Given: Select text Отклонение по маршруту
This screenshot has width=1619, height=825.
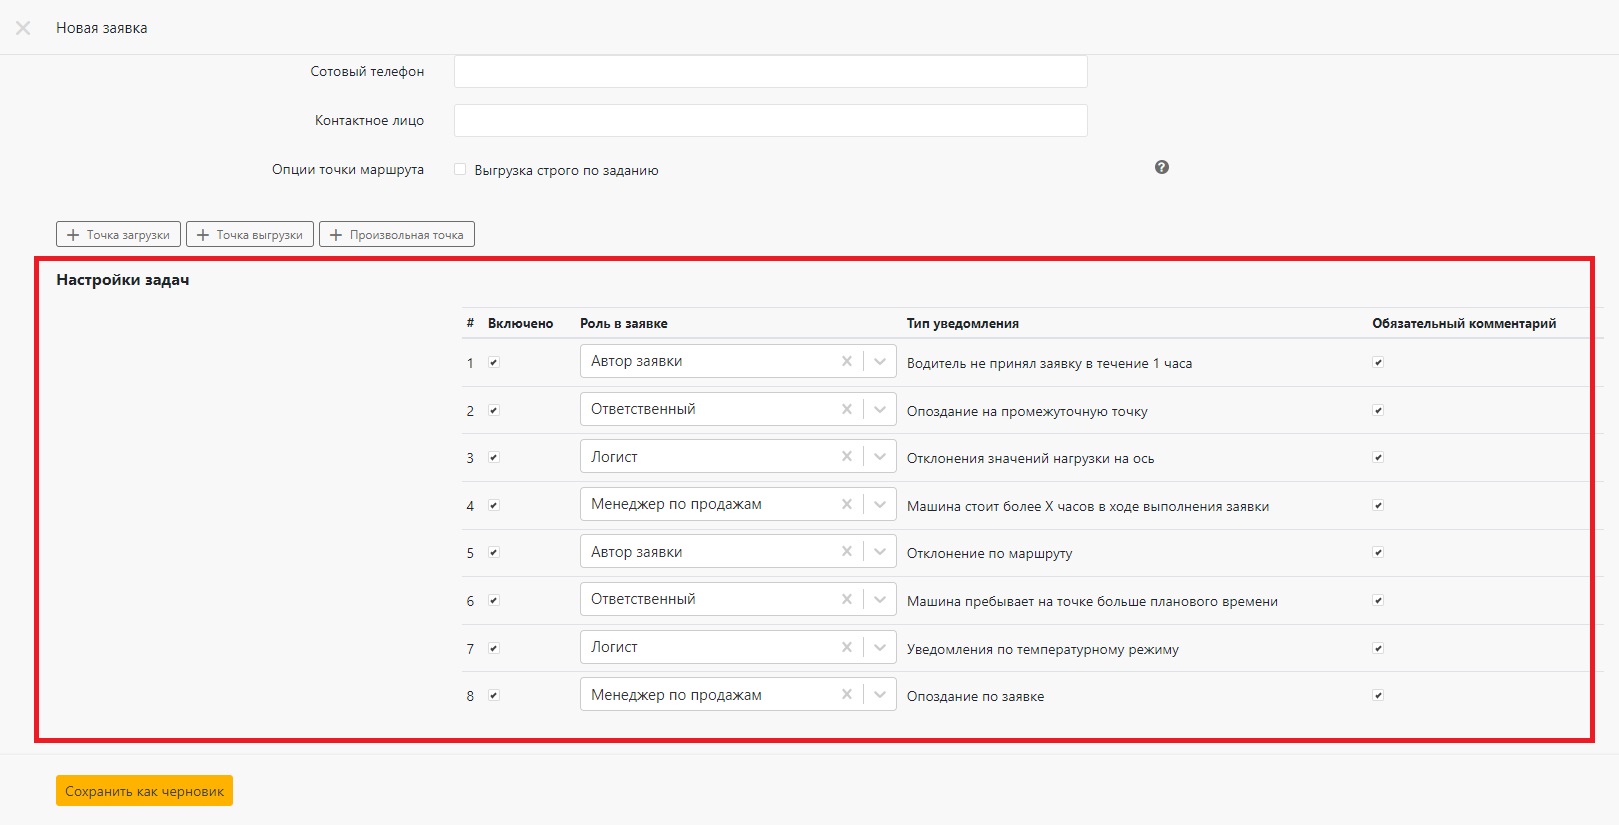Looking at the screenshot, I should pos(989,553).
